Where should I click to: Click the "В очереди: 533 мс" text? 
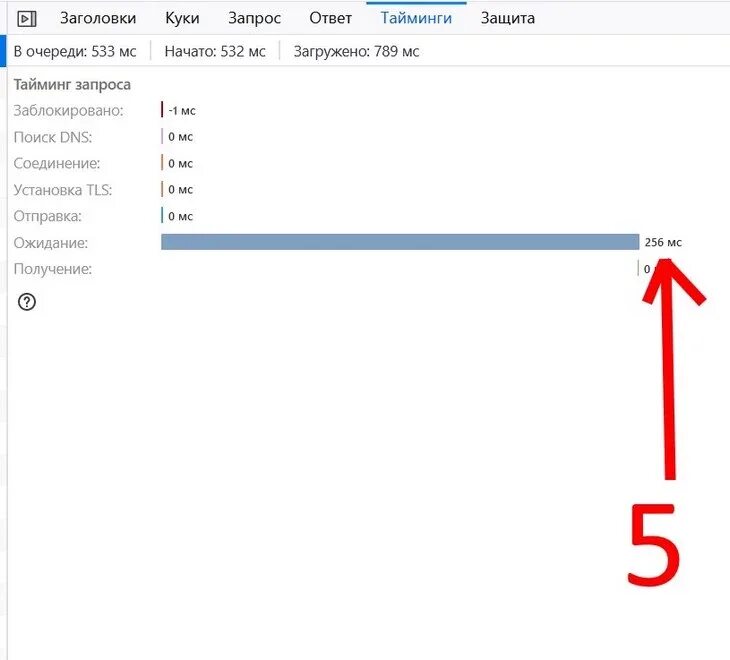[x=75, y=51]
